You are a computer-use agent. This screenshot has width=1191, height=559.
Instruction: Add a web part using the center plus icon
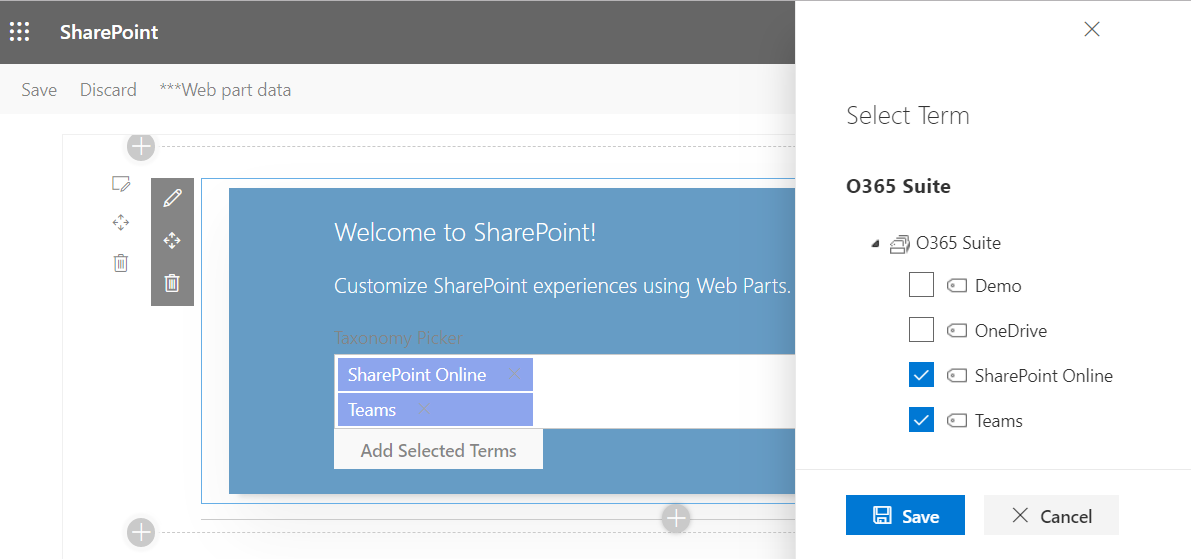(677, 518)
